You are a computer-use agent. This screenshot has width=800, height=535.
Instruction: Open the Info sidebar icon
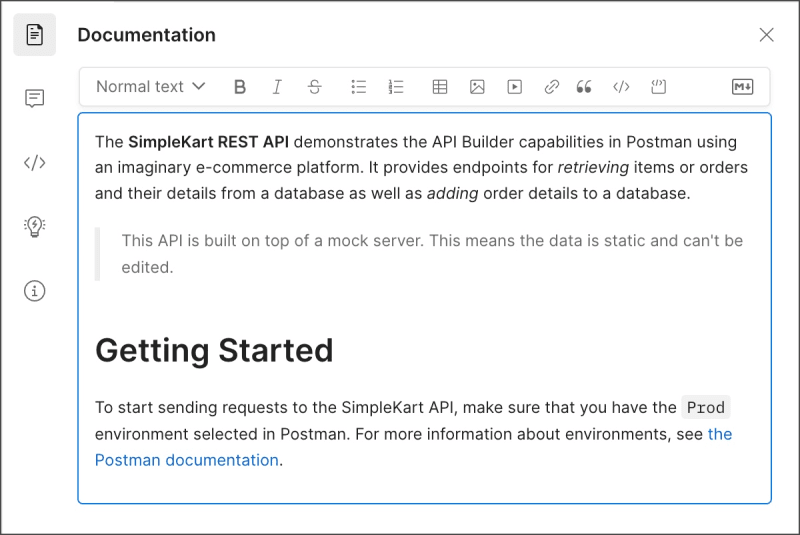point(34,291)
